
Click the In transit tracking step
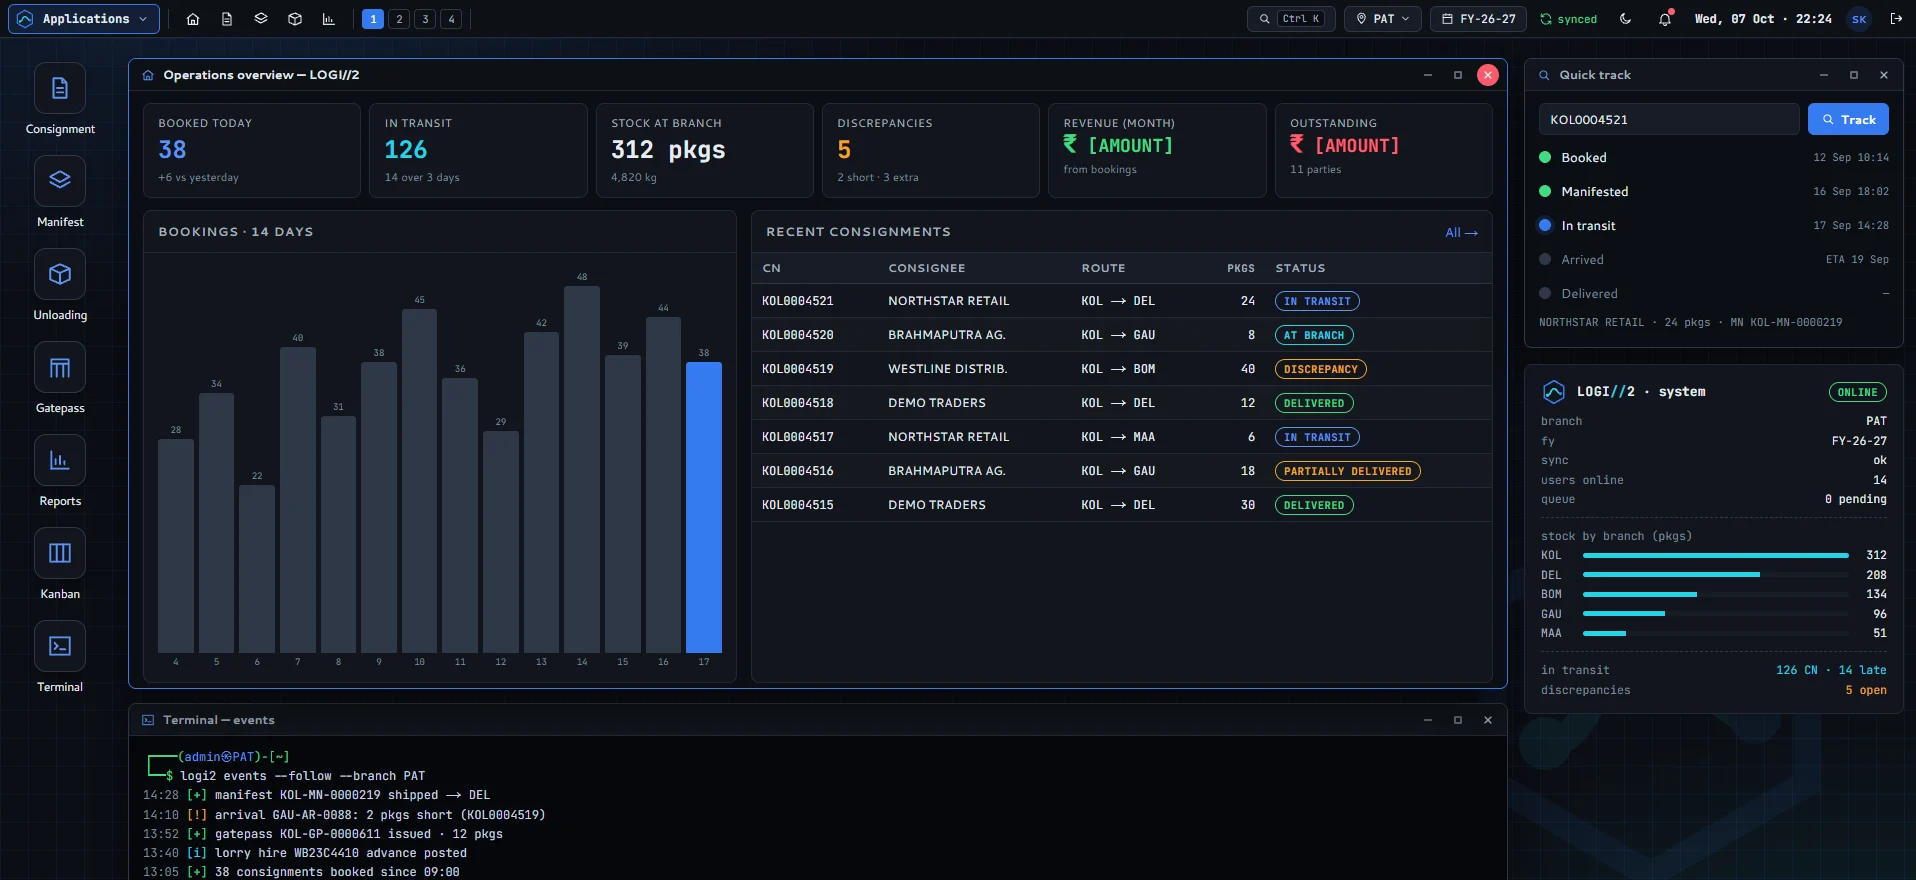pos(1714,226)
